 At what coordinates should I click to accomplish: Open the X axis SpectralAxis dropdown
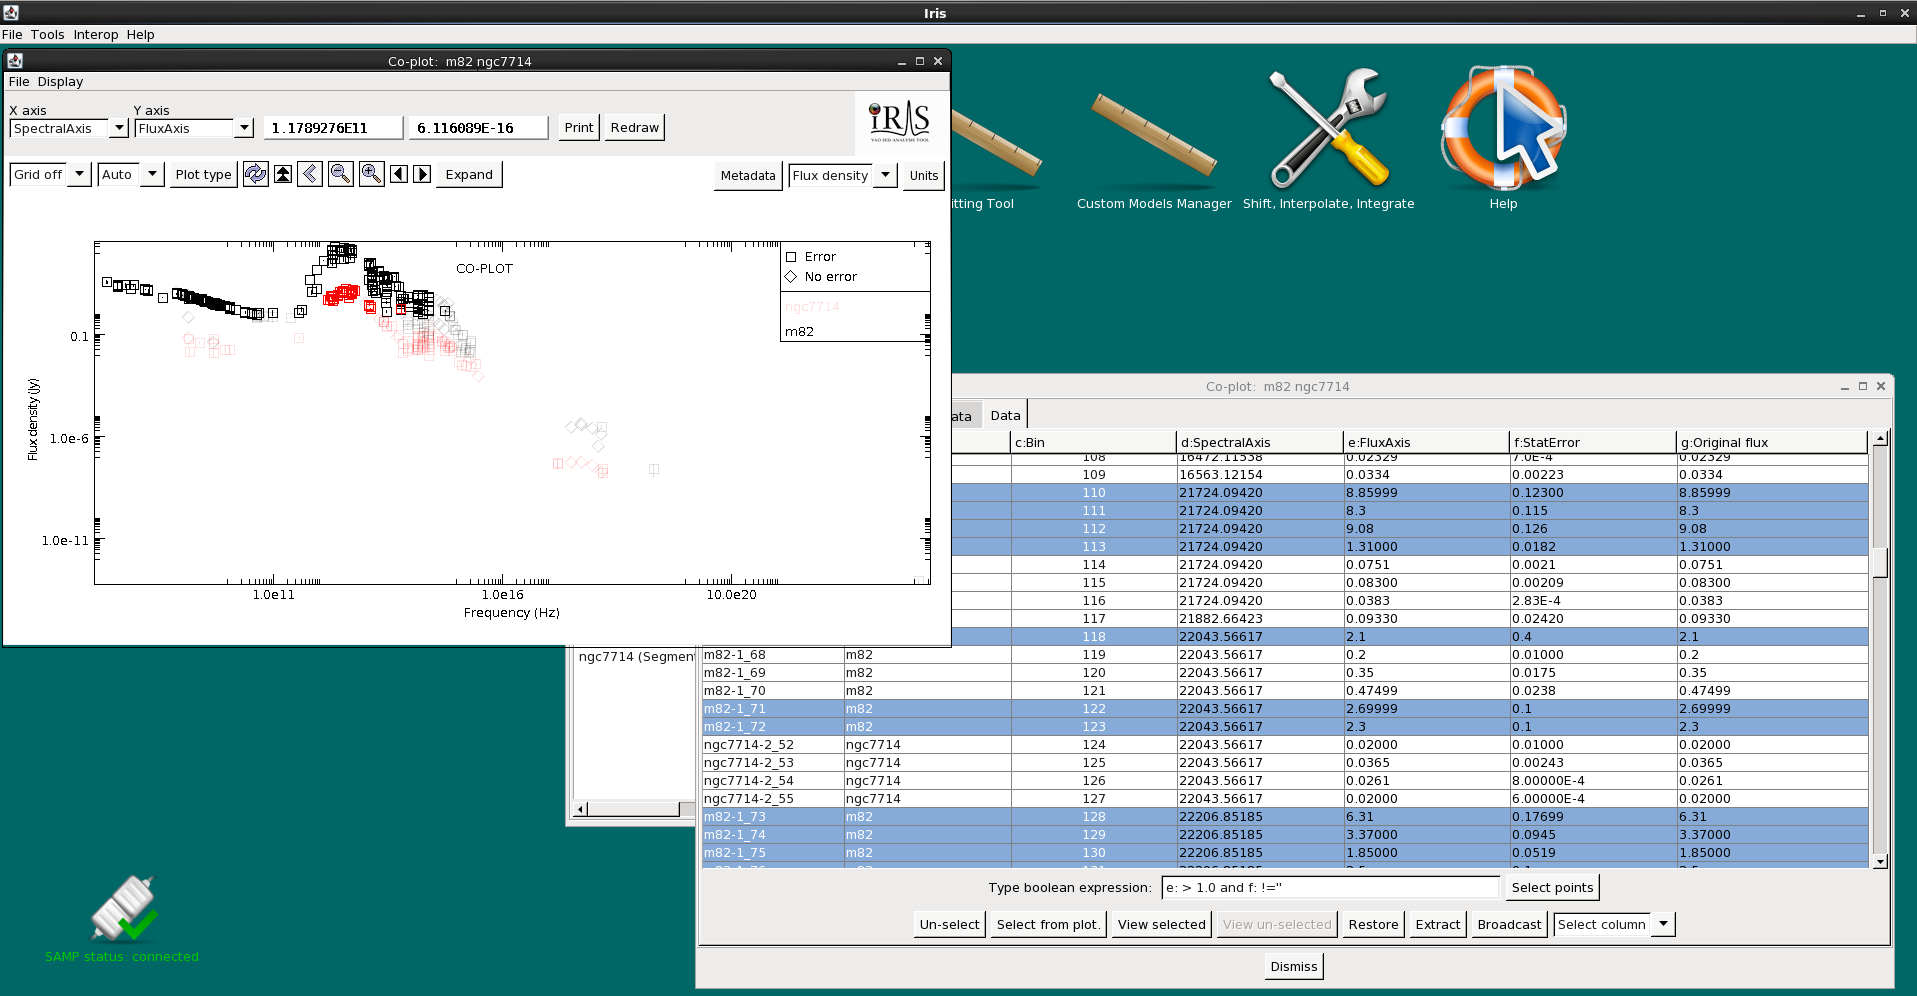(x=119, y=128)
